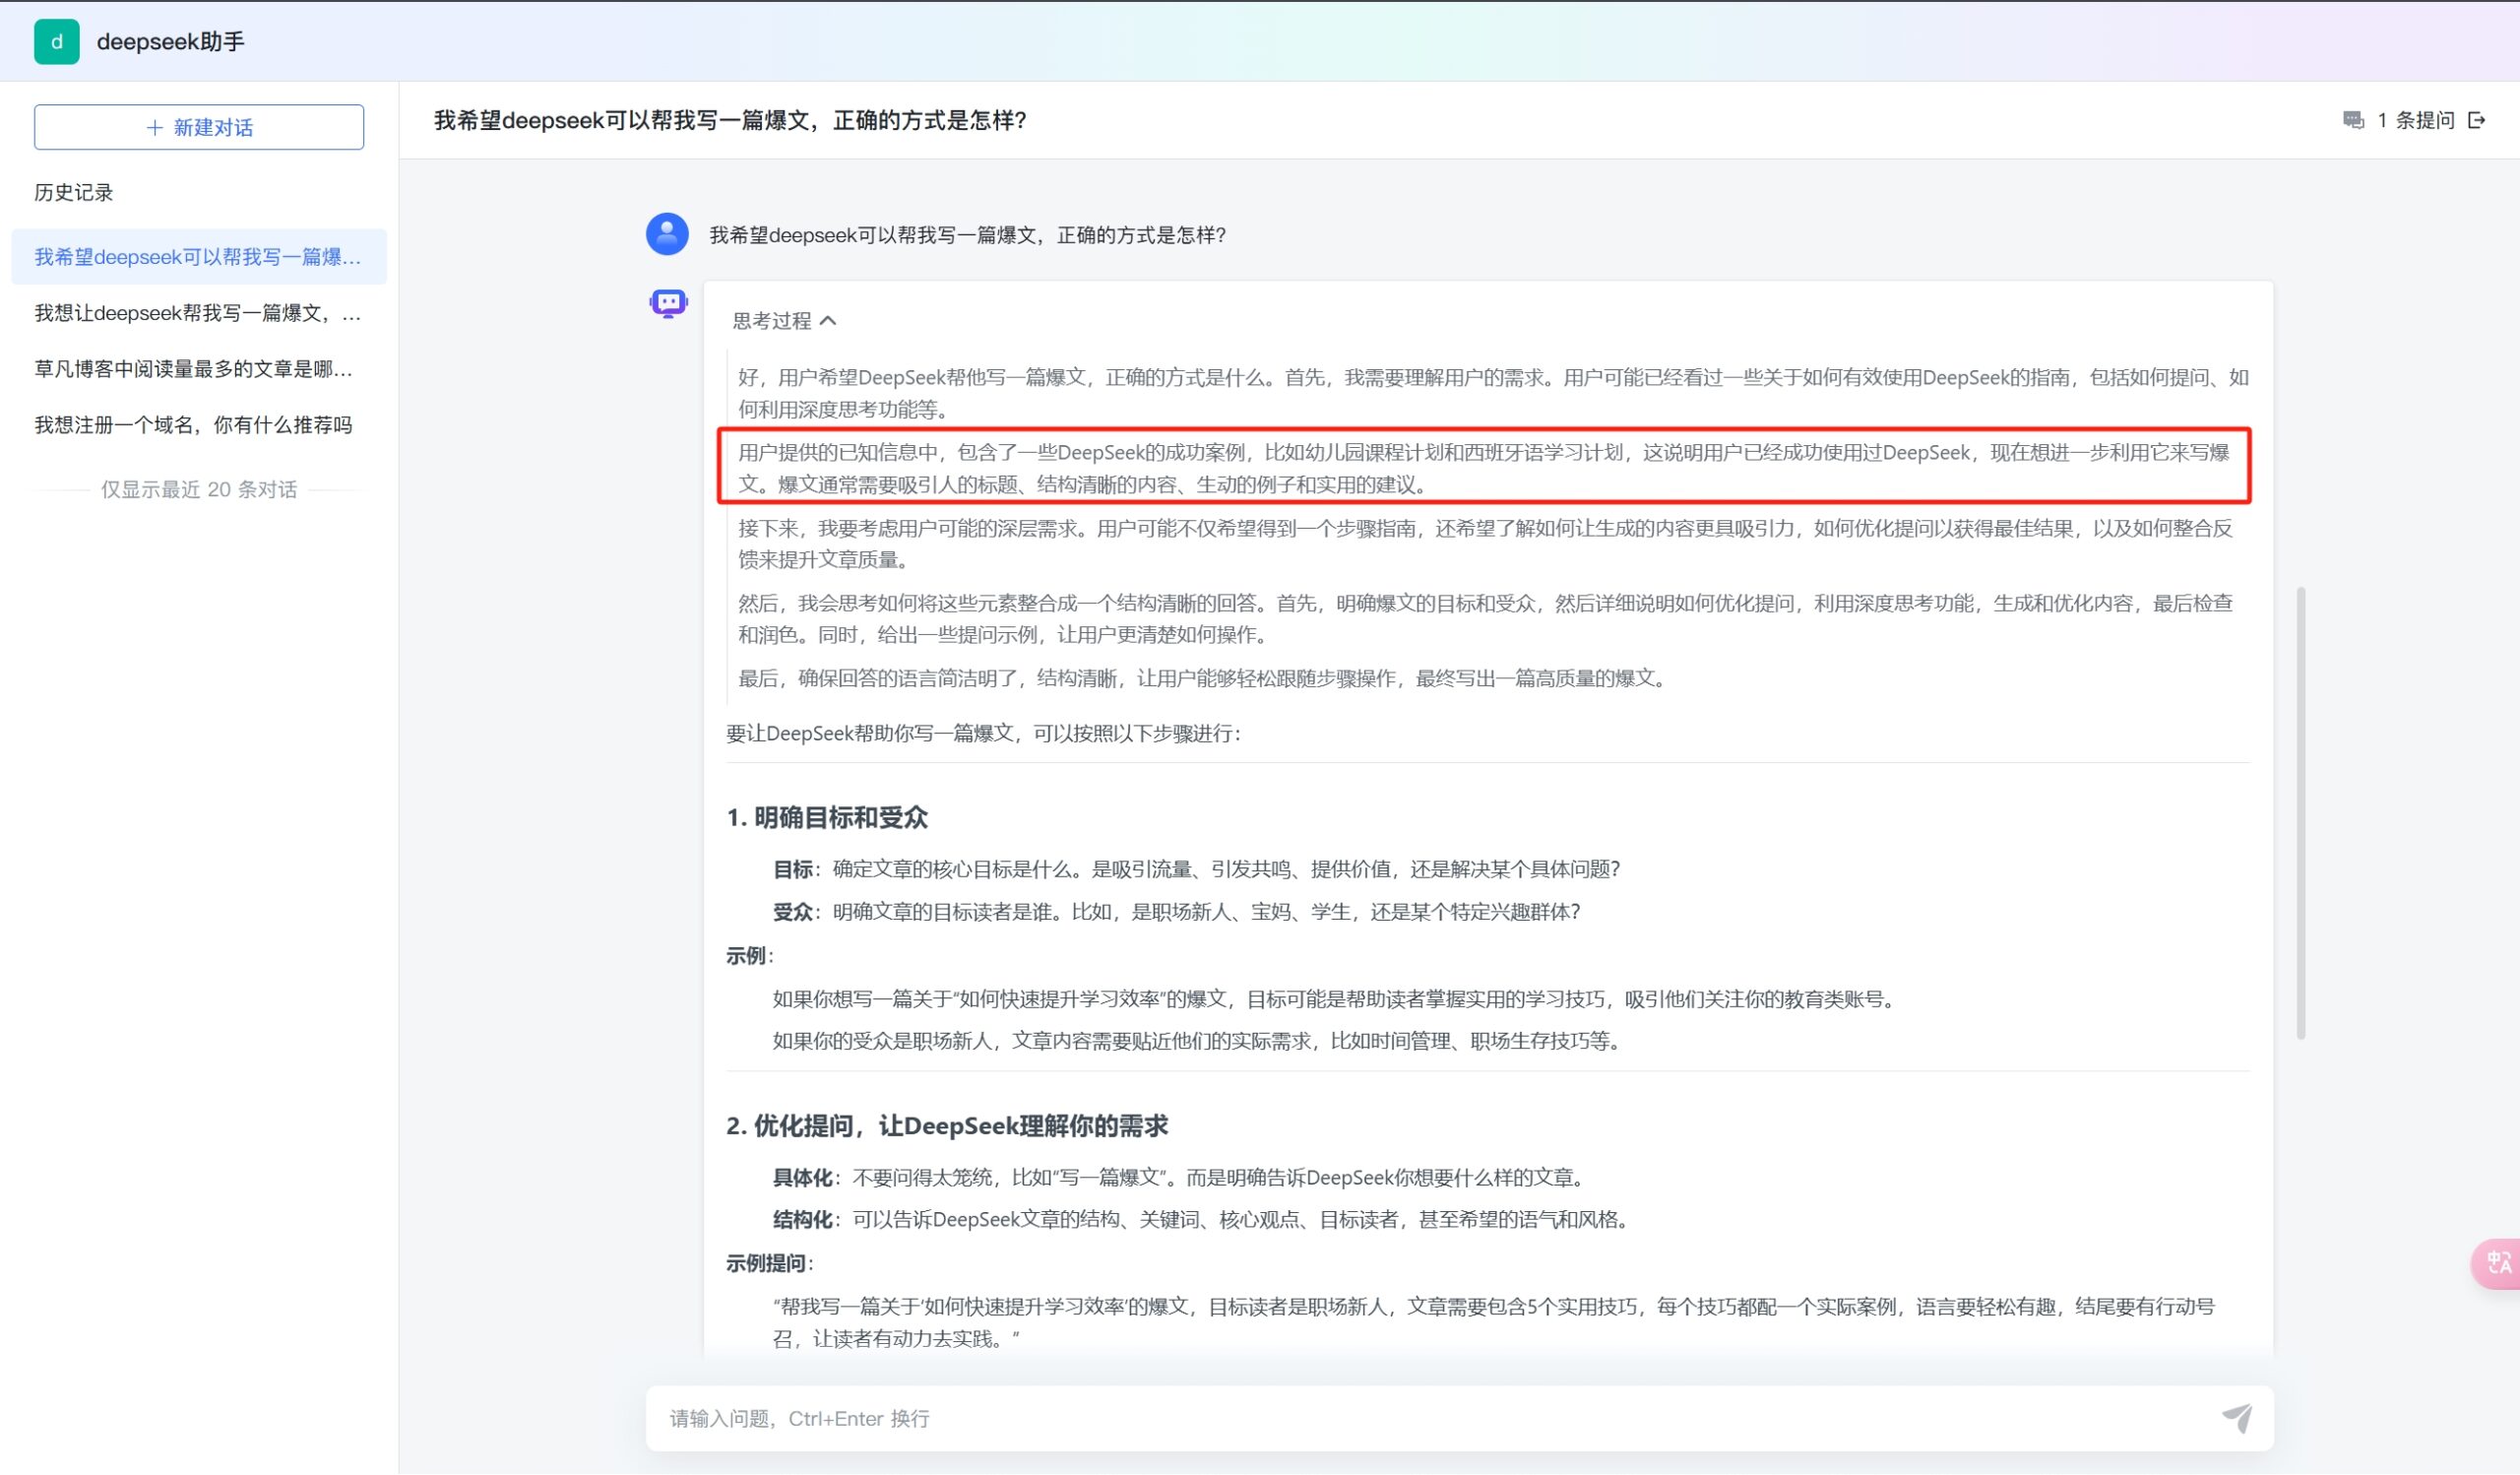This screenshot has height=1475, width=2520.
Task: Click the question count chat icon
Action: coord(2353,120)
